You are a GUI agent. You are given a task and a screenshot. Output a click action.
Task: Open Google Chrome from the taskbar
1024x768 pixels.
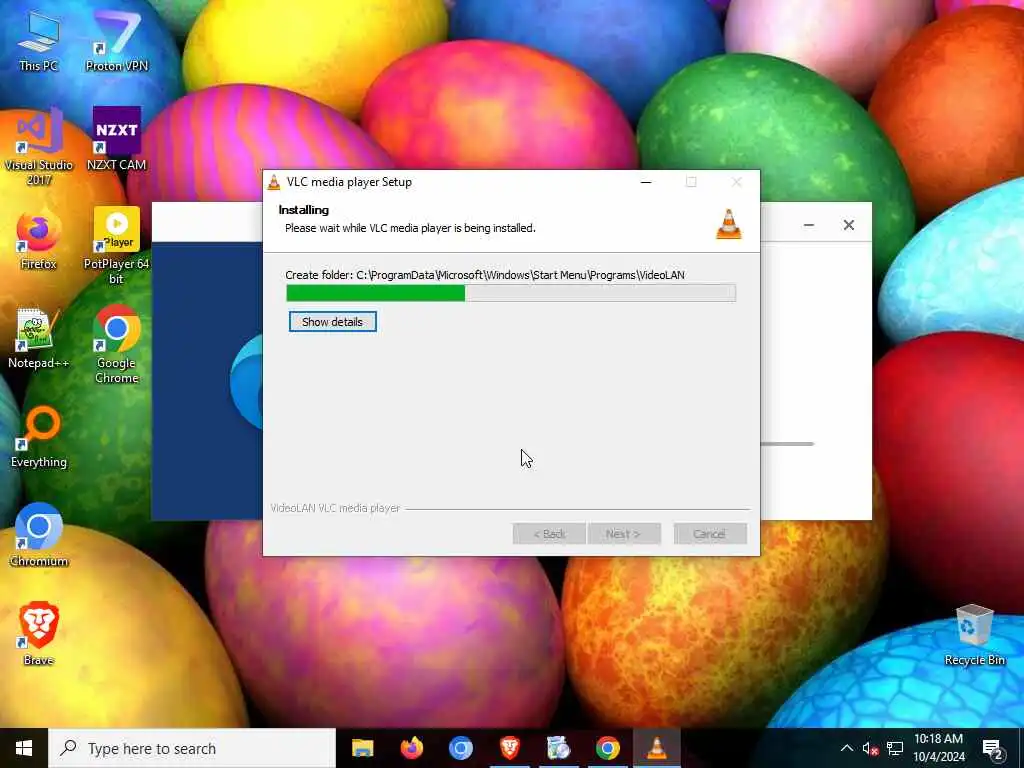pyautogui.click(x=607, y=748)
